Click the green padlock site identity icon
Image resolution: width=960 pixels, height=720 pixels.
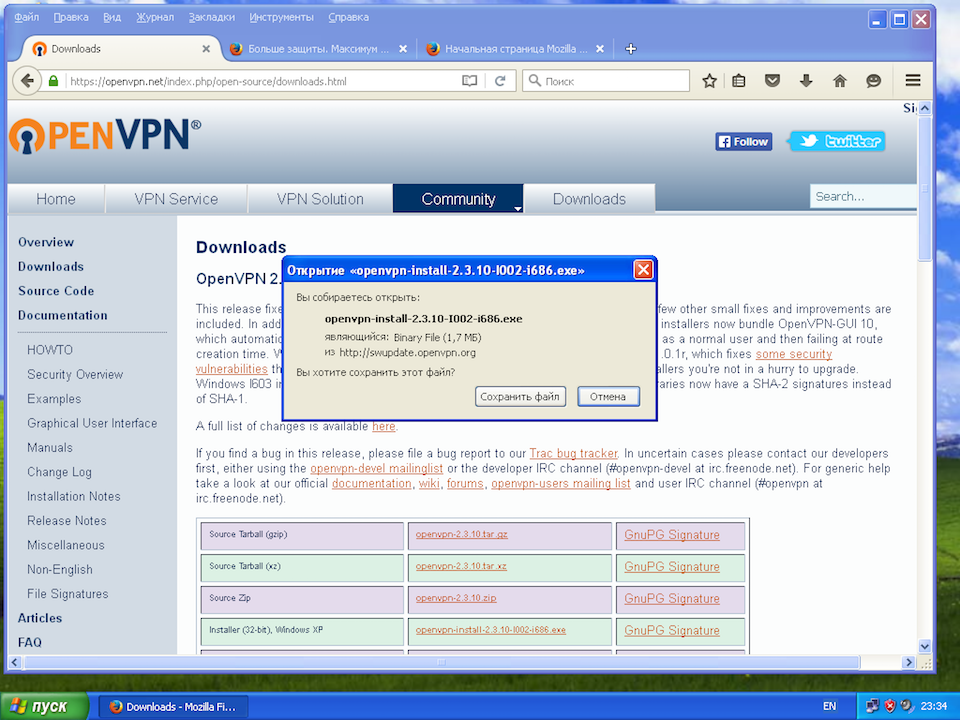(53, 81)
